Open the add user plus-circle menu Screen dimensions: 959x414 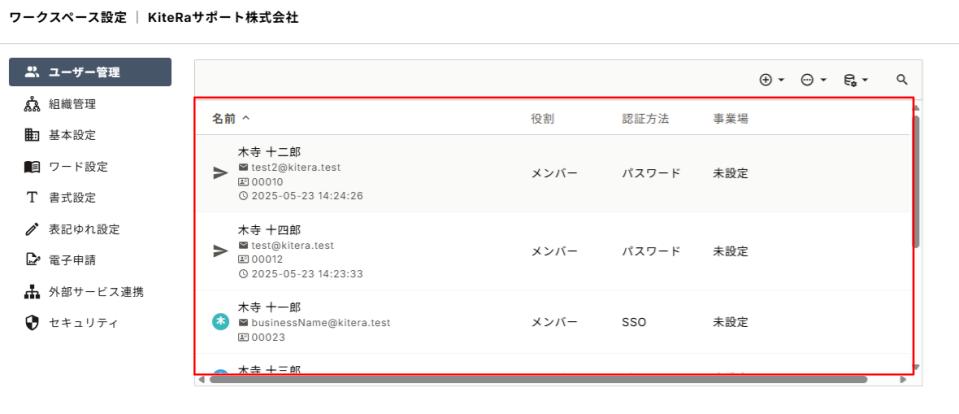click(771, 79)
